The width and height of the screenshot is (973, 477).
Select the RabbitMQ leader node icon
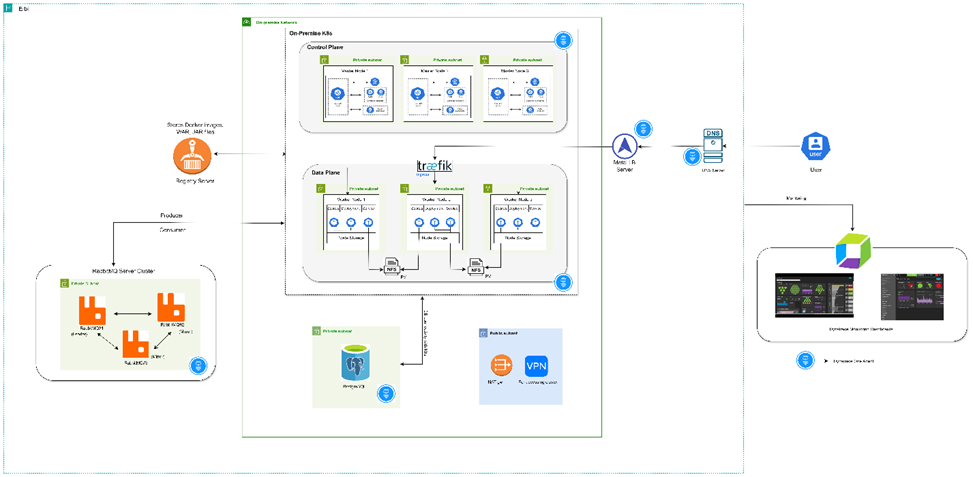click(92, 310)
